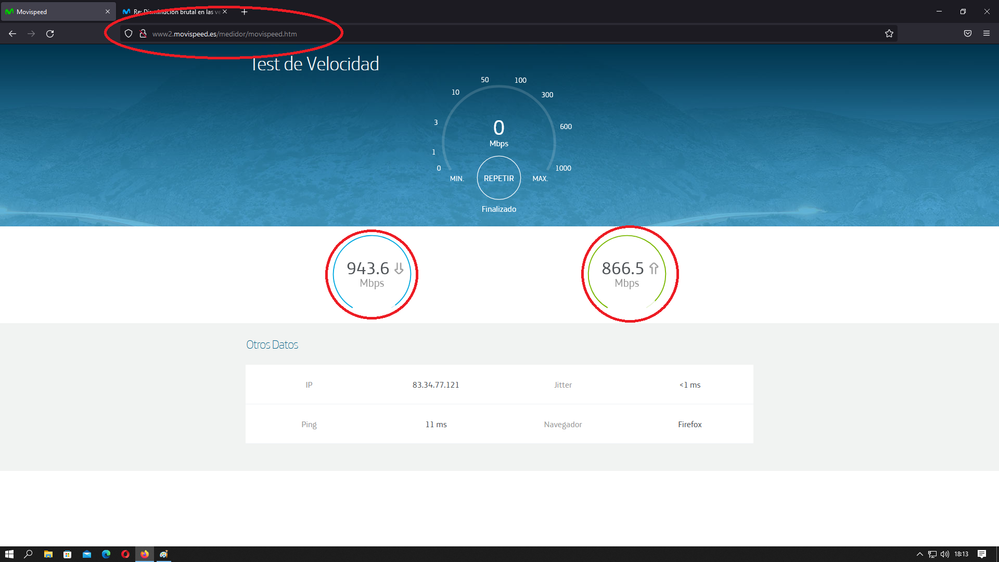The image size is (999, 562).
Task: Open Opera browser from the taskbar
Action: (125, 553)
